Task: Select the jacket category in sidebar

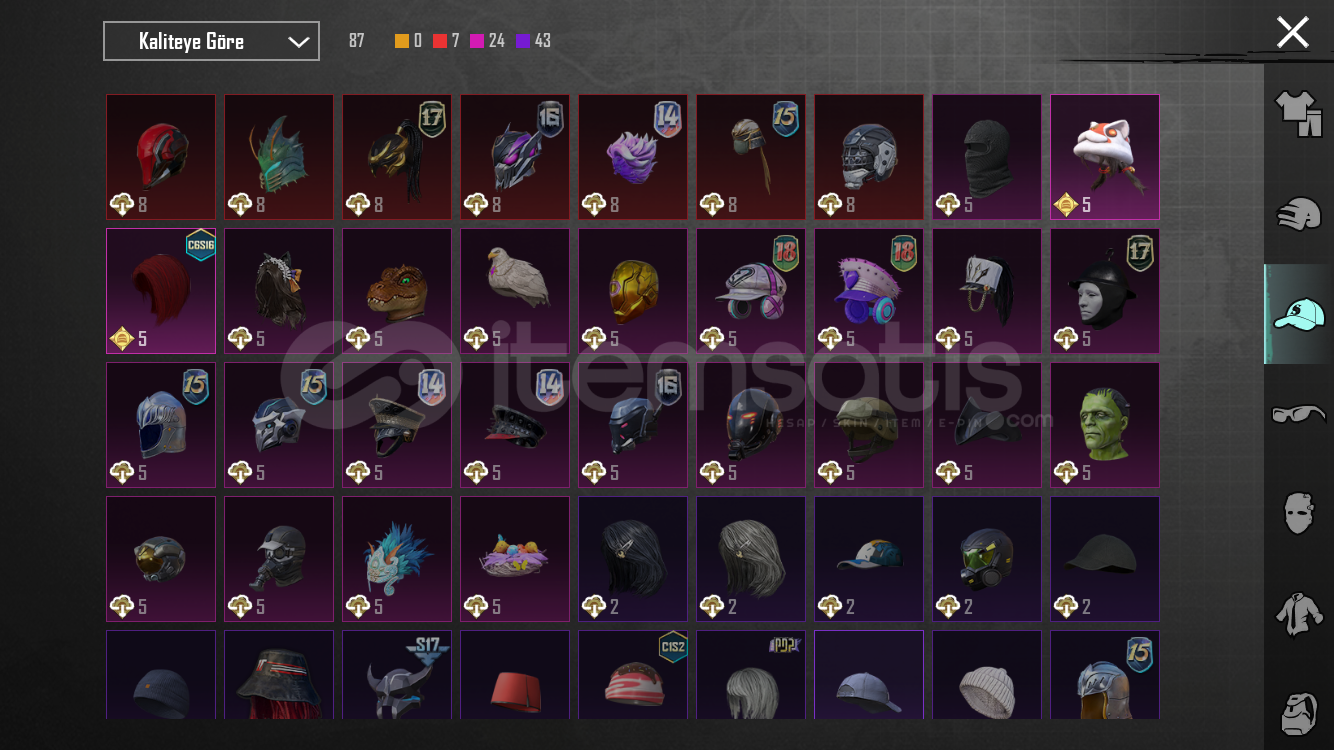Action: (1298, 613)
